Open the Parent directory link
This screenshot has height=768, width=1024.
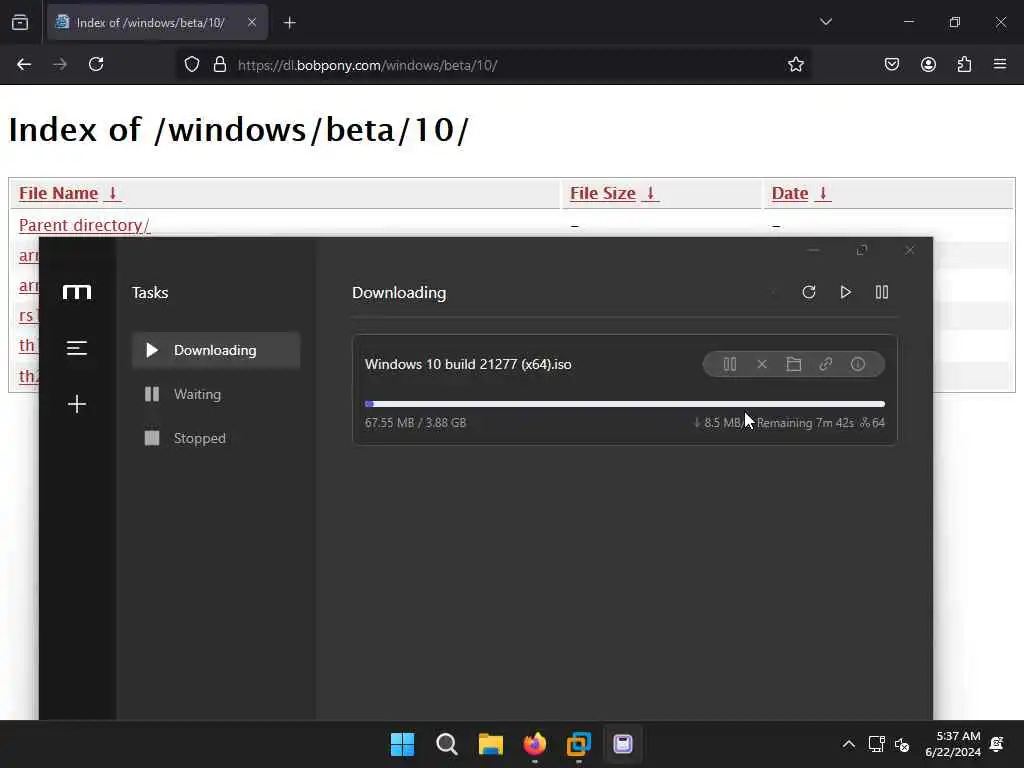click(x=84, y=225)
